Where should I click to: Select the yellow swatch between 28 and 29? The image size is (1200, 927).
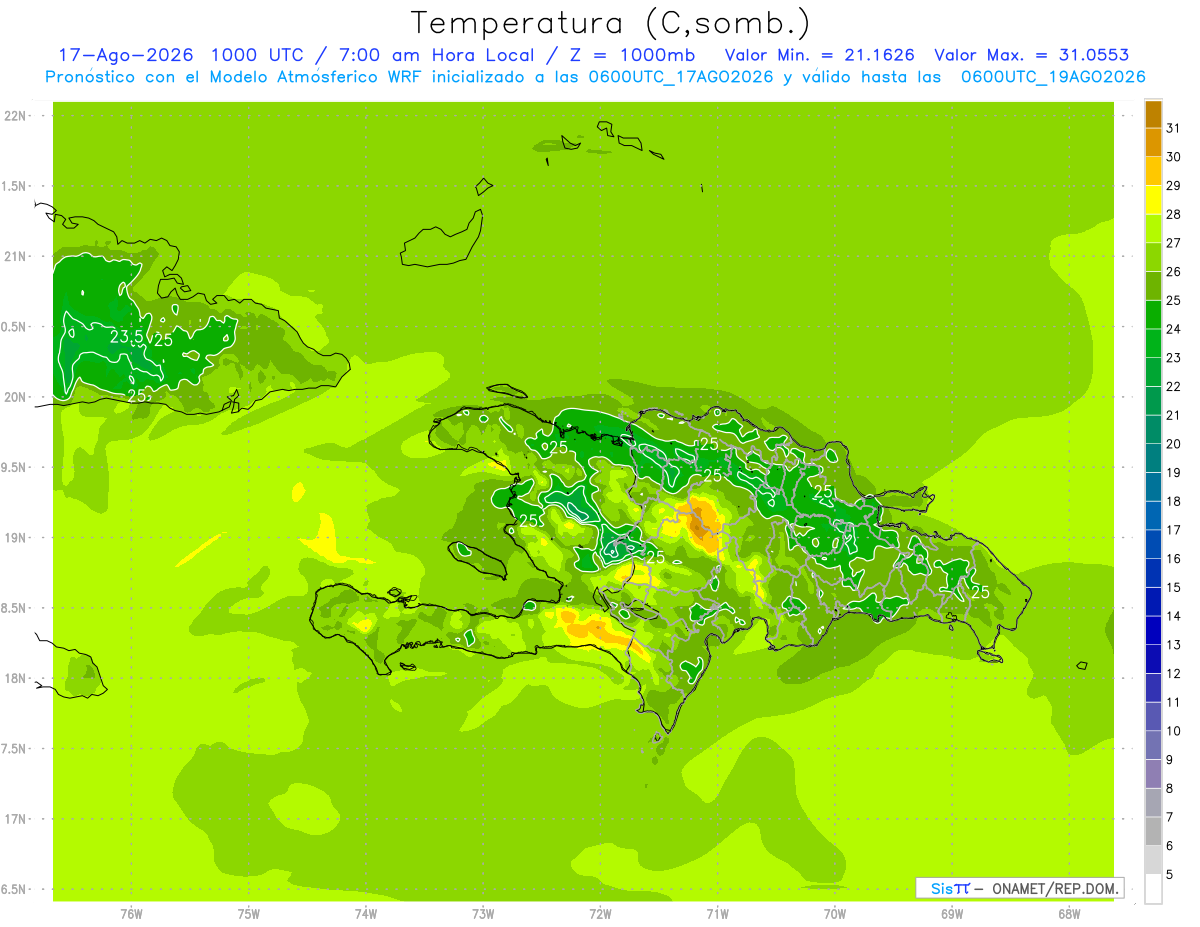coord(1153,200)
